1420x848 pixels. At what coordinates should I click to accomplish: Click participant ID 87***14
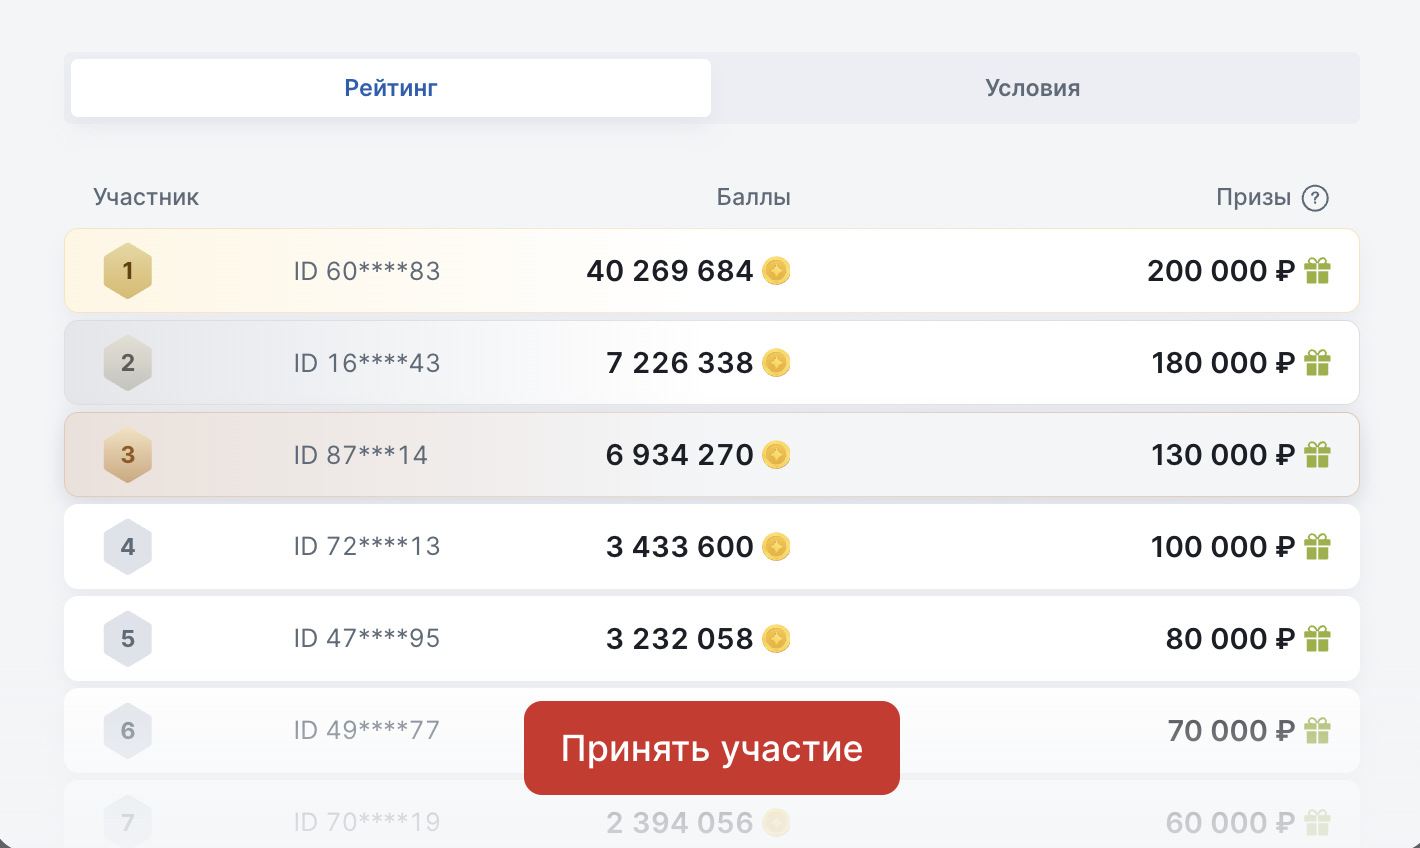point(361,455)
